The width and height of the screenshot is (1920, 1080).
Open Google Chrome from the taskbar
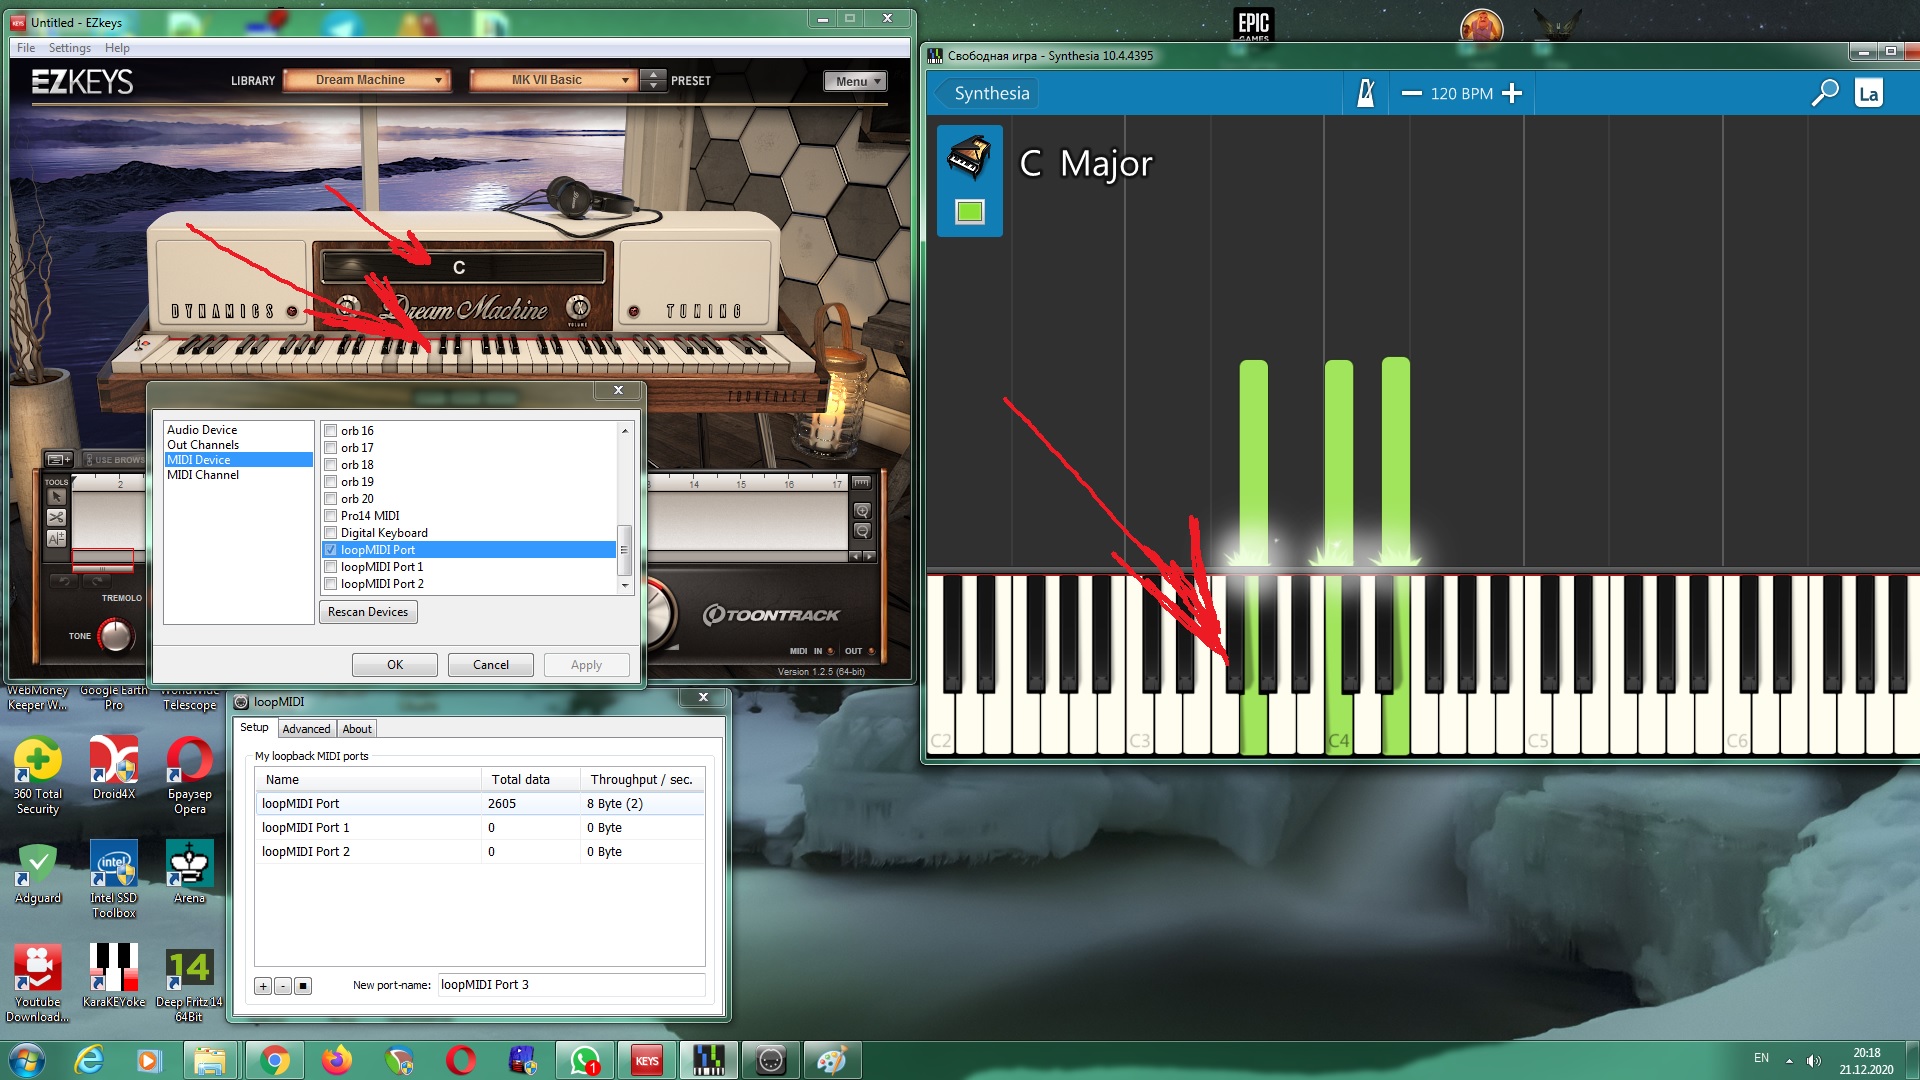274,1060
